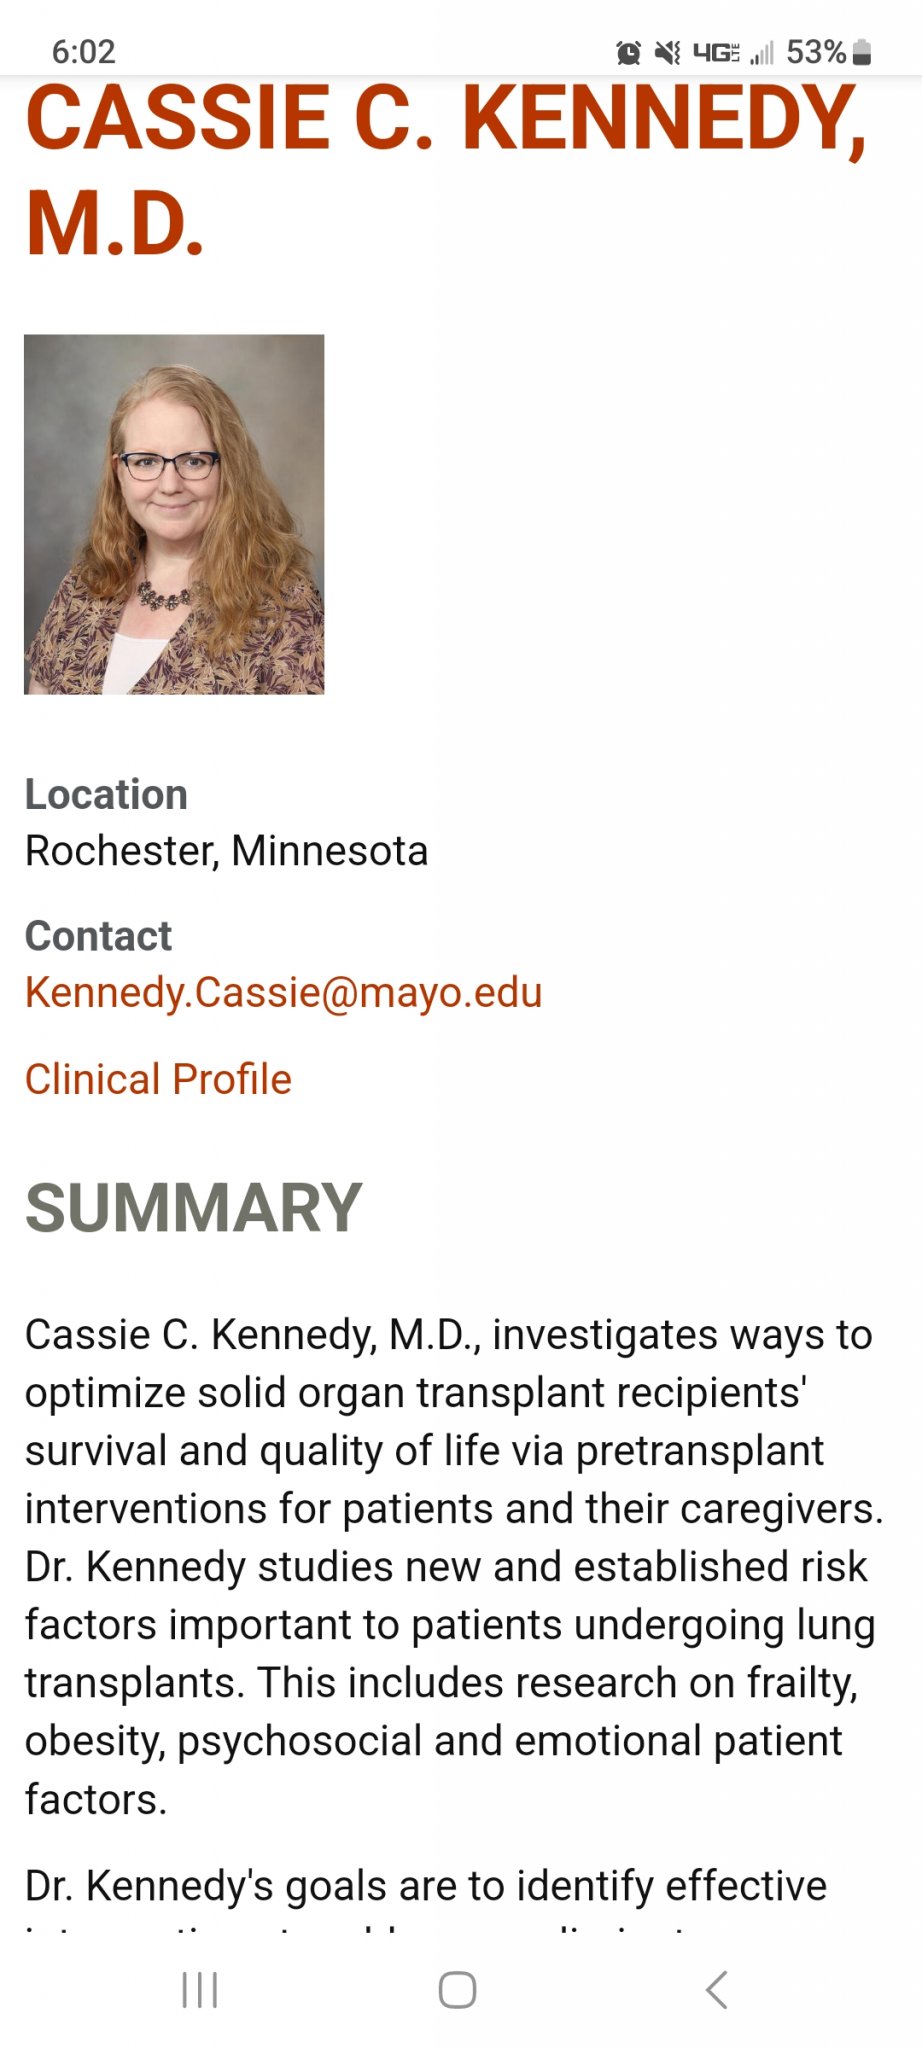Tap the Location label
This screenshot has width=922, height=2048.
[x=106, y=795]
